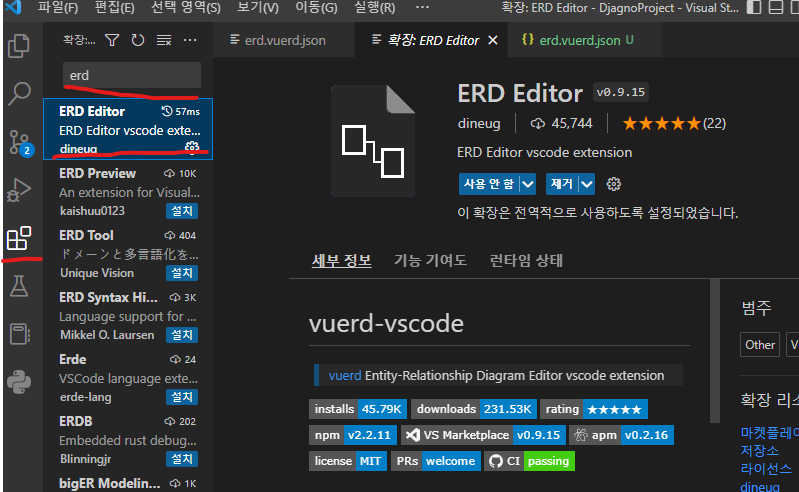Click the npm v2.2.11 badge
Screen dimensions: 799x492
353,435
